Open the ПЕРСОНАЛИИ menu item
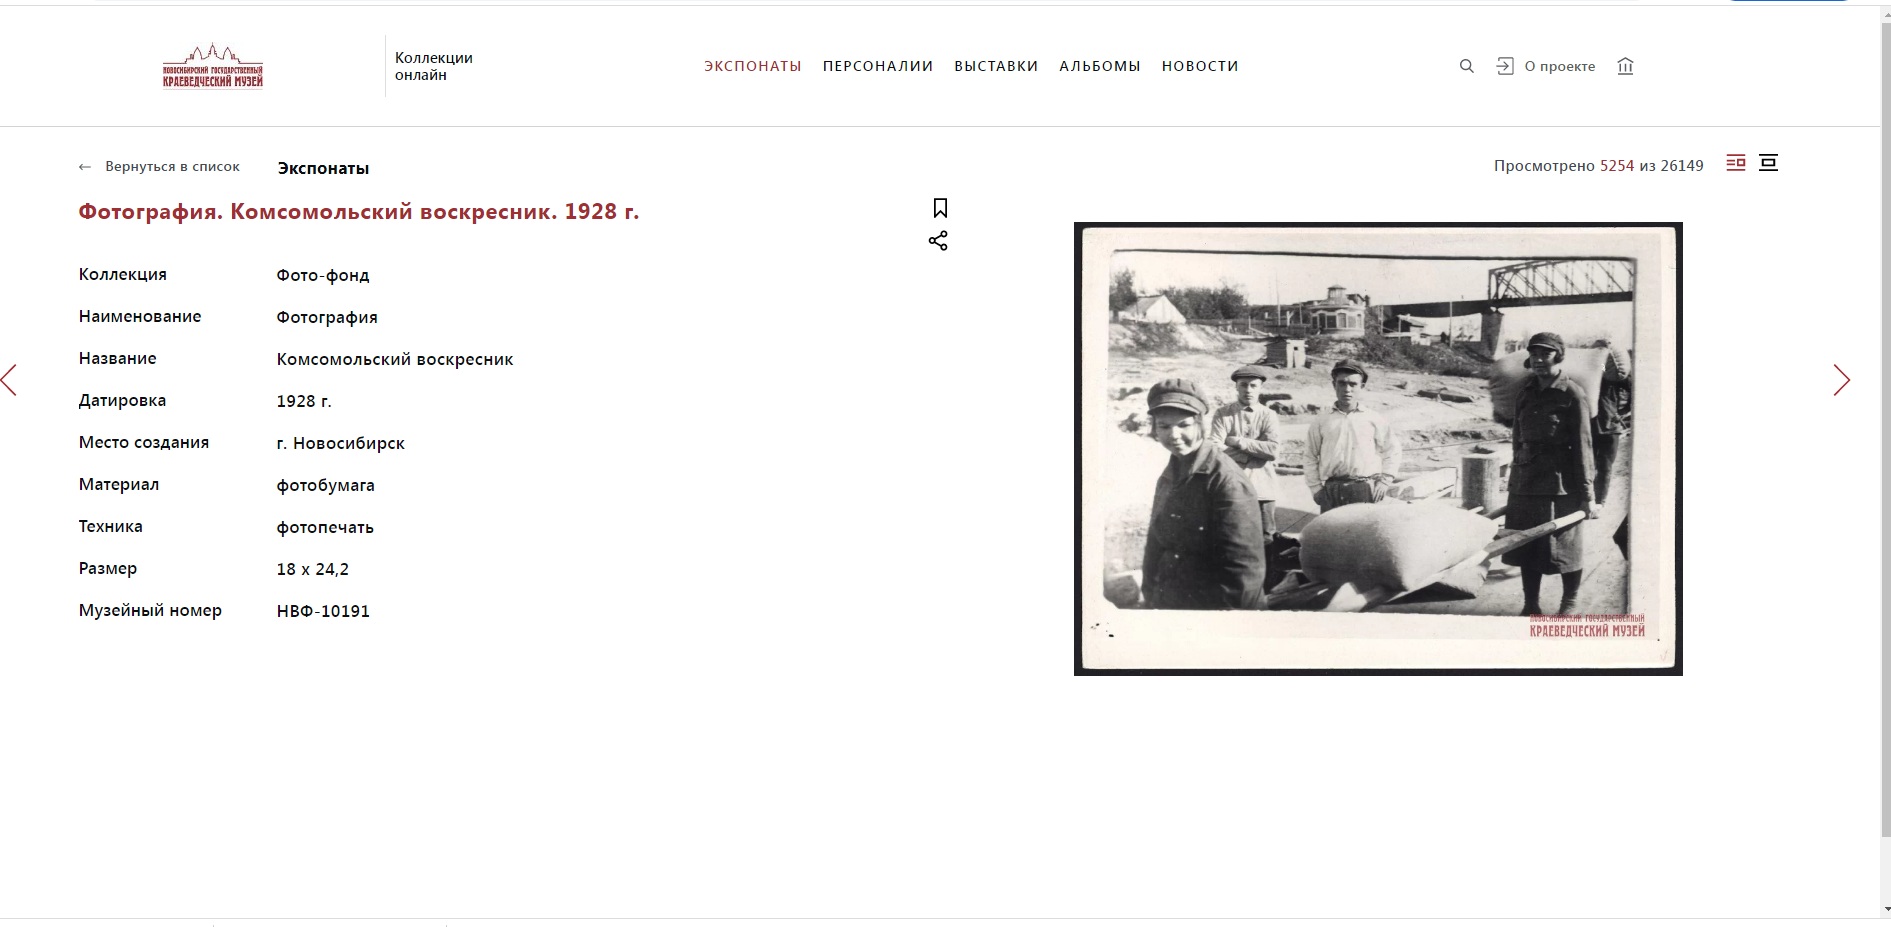This screenshot has width=1891, height=927. coord(878,66)
